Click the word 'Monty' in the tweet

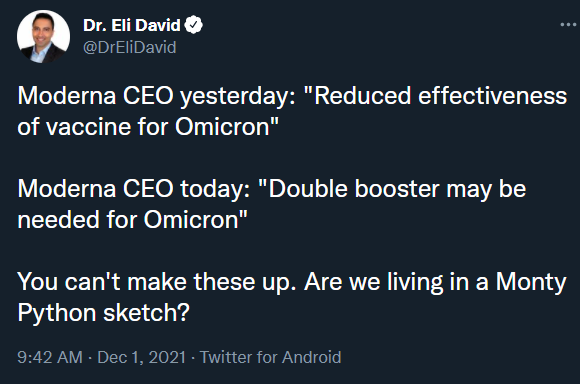[531, 282]
